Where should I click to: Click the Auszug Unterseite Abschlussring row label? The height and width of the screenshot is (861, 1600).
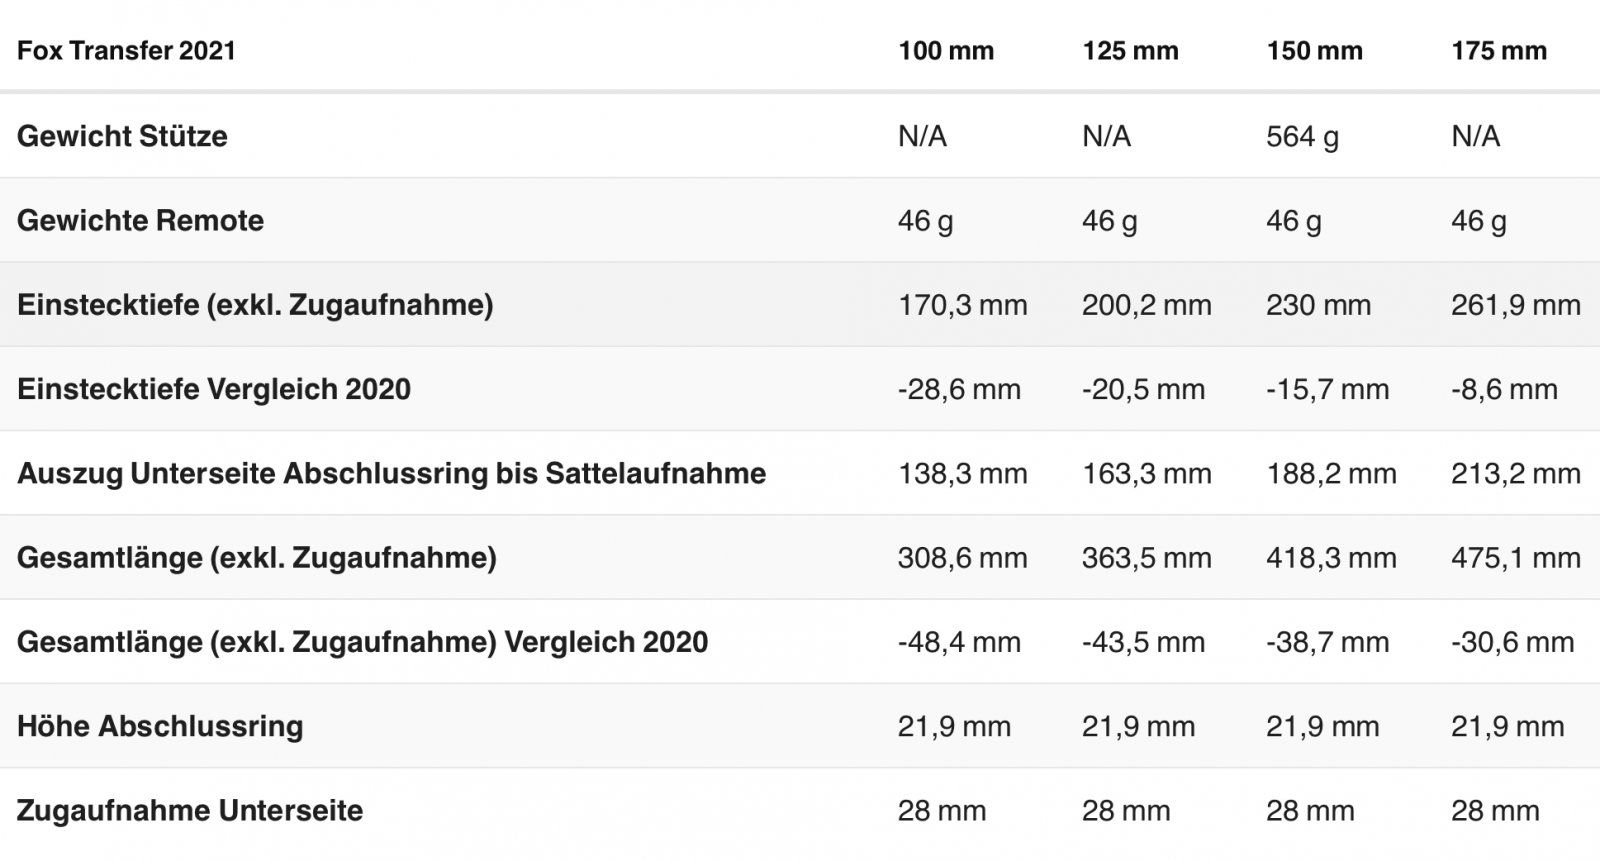[391, 473]
